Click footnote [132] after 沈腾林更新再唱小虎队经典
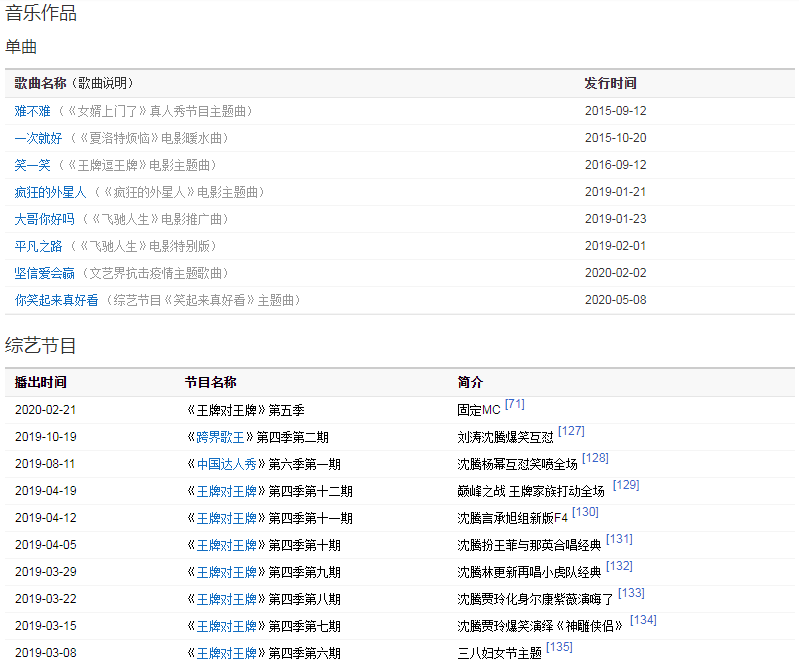This screenshot has width=799, height=664. point(619,566)
